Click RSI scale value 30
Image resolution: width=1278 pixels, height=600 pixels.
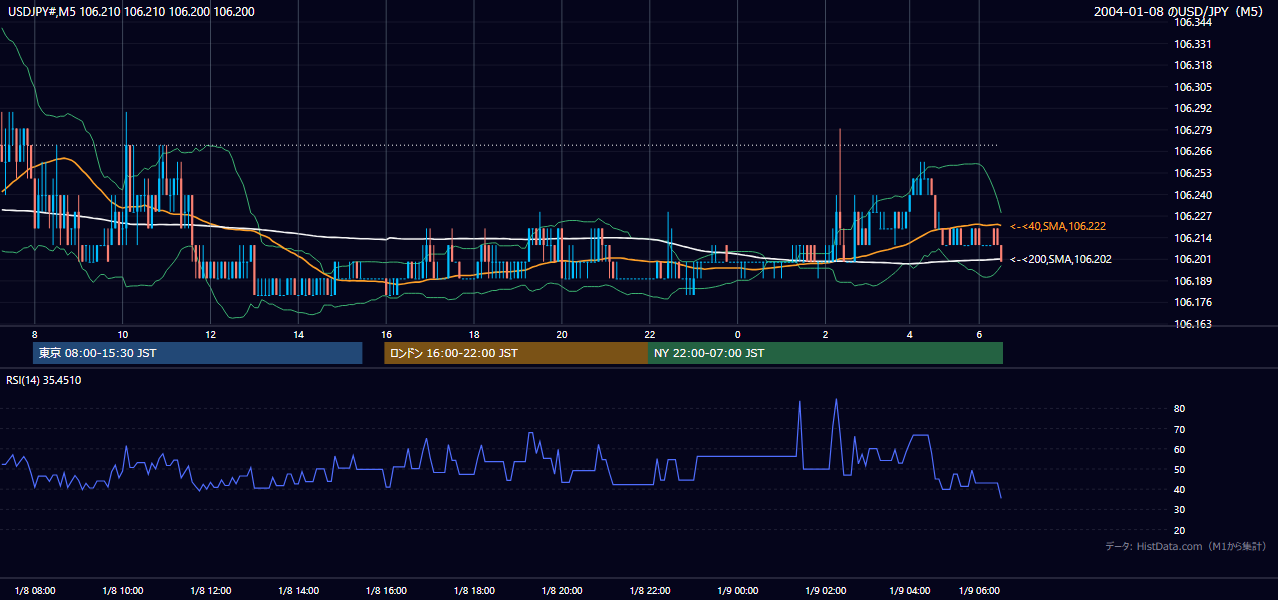click(1180, 510)
